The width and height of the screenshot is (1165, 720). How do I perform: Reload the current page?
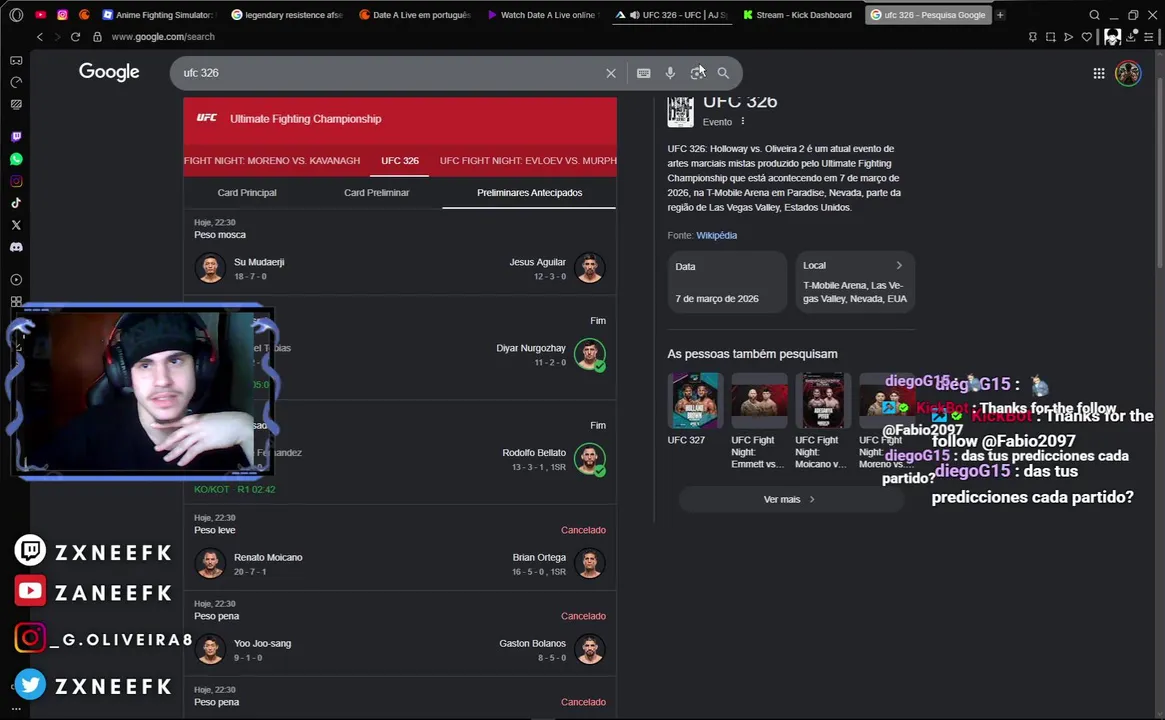(x=75, y=36)
